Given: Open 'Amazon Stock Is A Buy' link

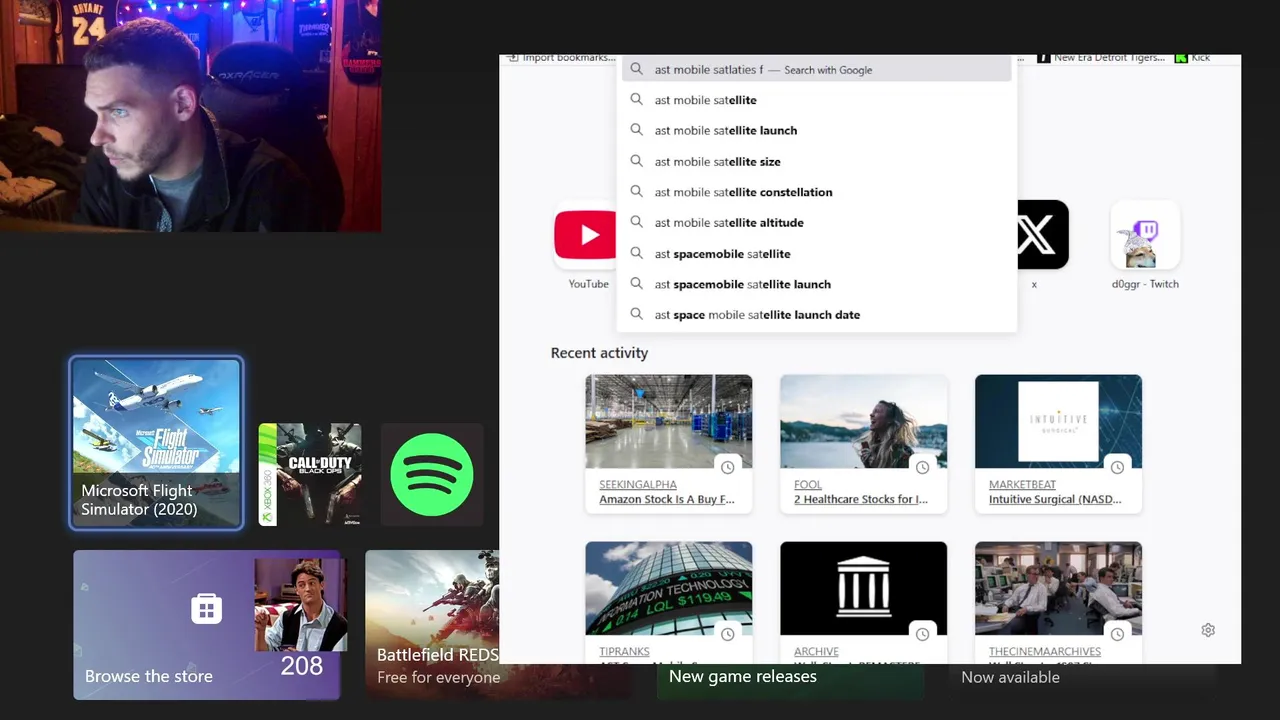Looking at the screenshot, I should 667,499.
